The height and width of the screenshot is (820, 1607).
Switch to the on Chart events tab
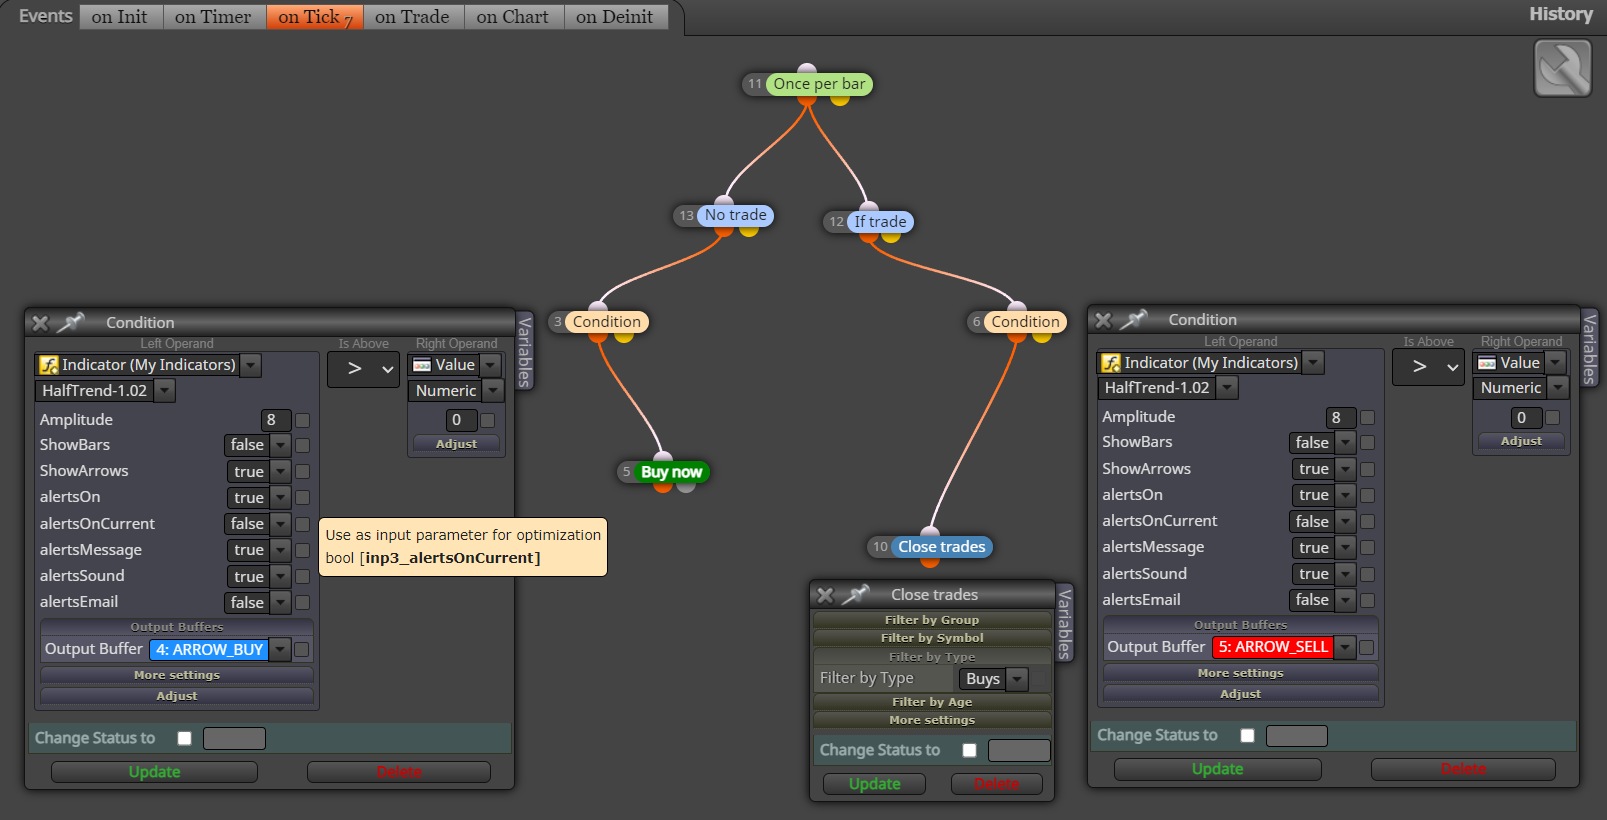tap(513, 17)
